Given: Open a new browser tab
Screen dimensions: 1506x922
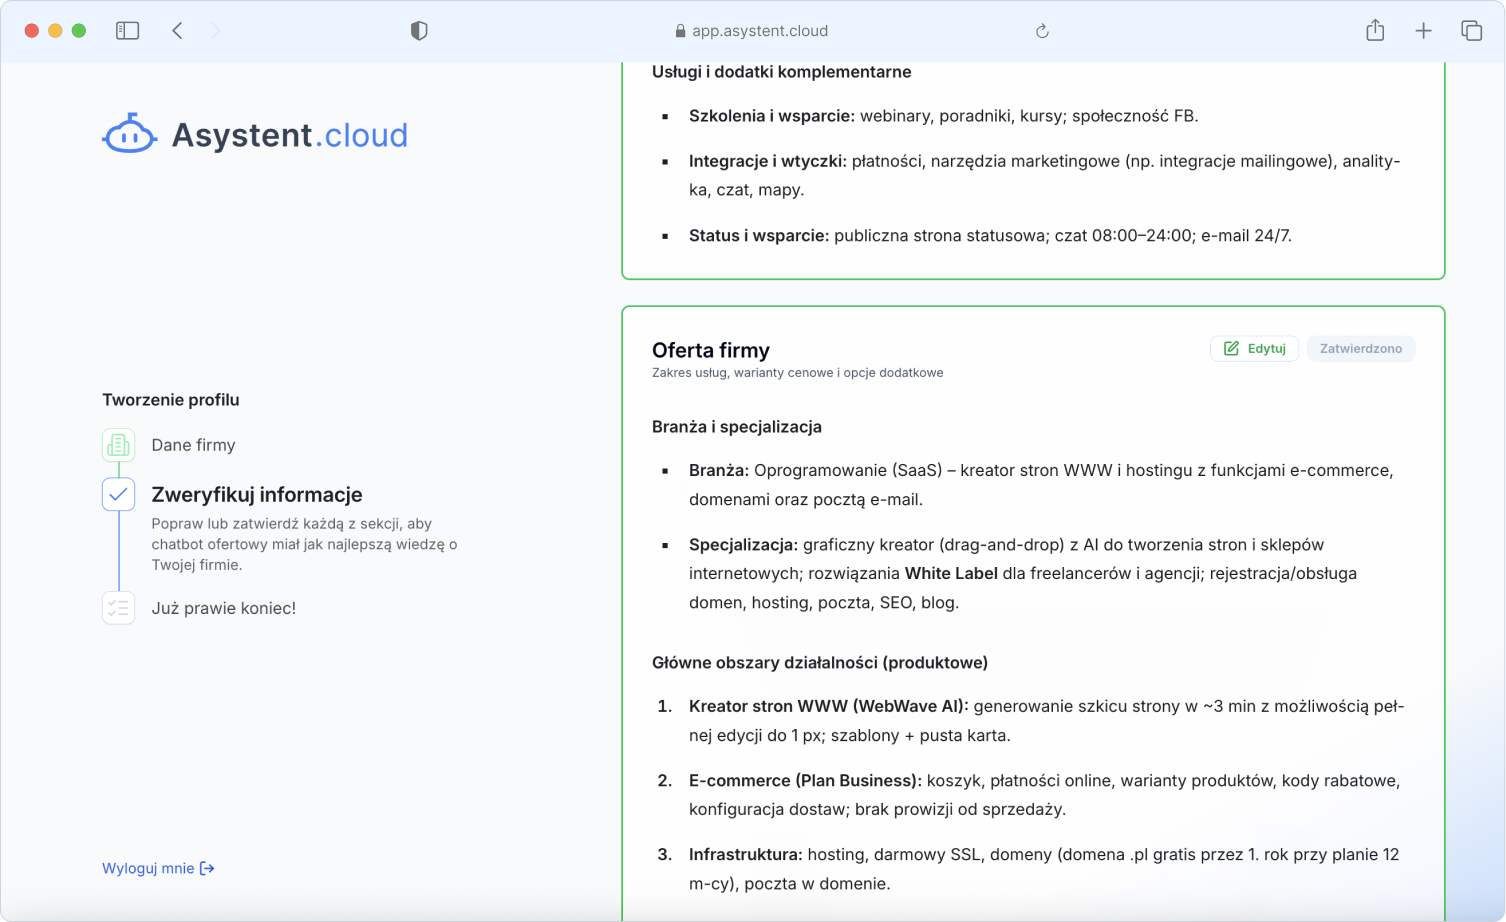Looking at the screenshot, I should (1423, 31).
